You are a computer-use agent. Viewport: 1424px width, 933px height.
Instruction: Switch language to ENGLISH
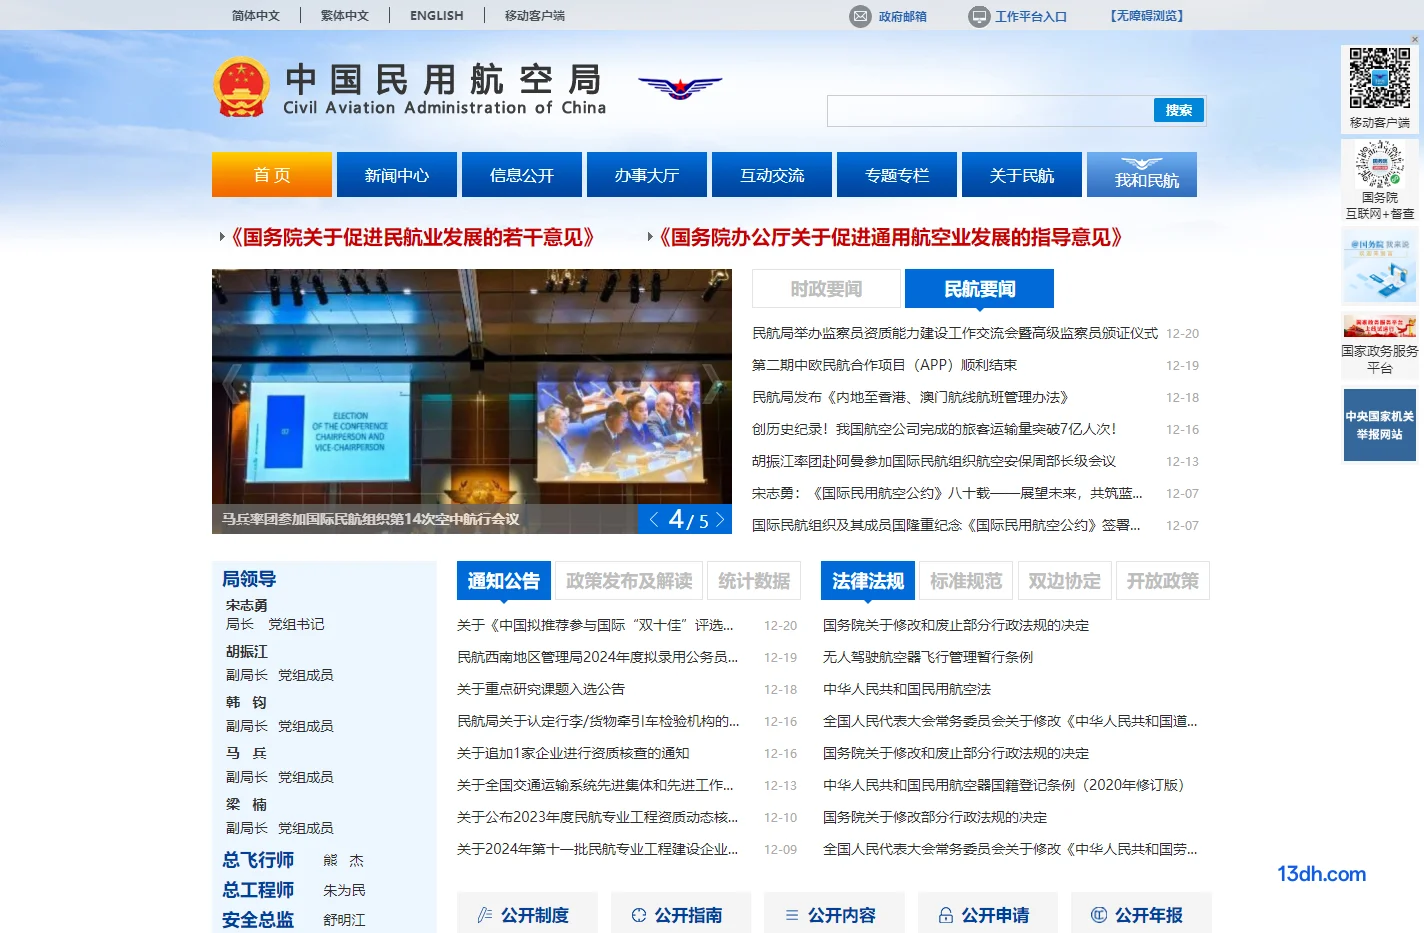click(437, 16)
